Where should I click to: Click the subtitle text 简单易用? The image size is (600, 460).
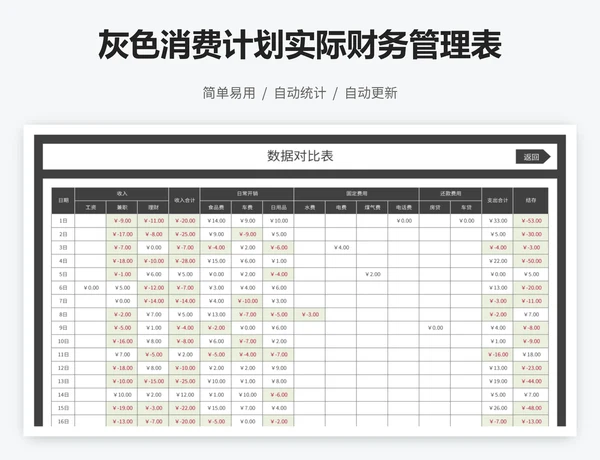[x=229, y=93]
